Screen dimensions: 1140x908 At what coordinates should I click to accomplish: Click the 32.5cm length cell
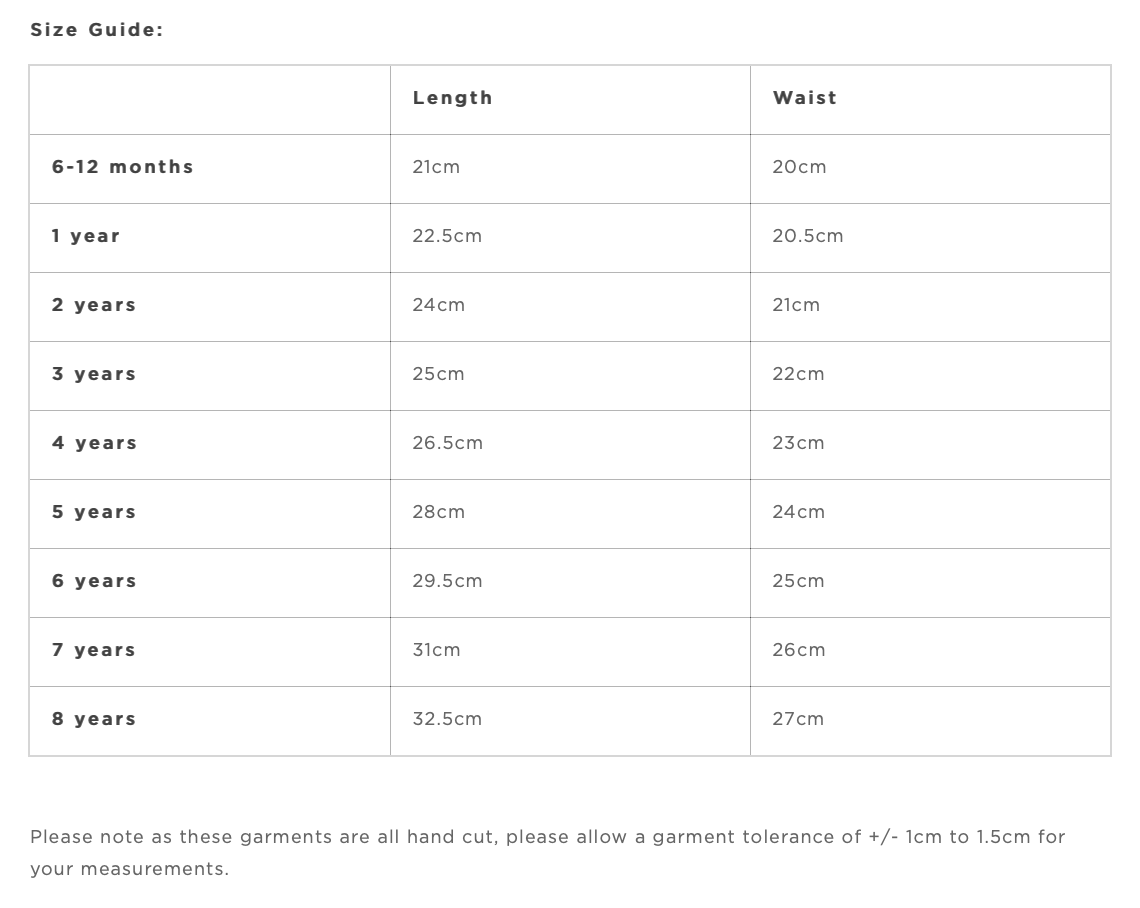point(446,719)
